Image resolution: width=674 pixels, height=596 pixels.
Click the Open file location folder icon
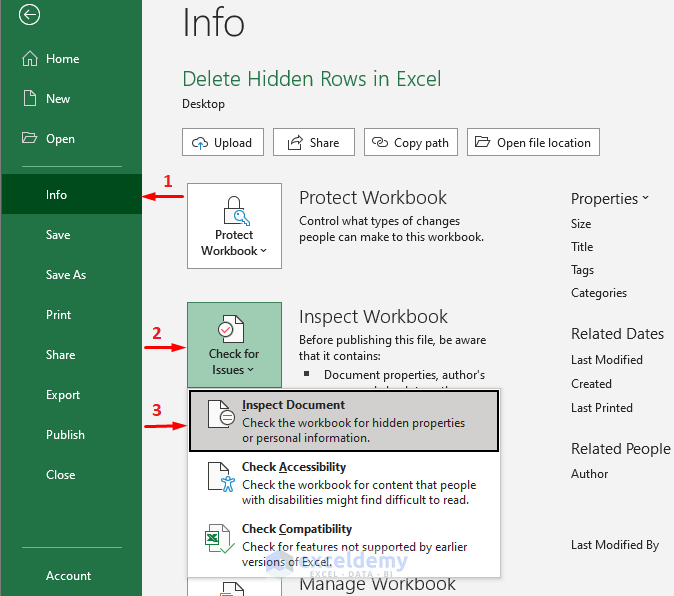coord(482,142)
